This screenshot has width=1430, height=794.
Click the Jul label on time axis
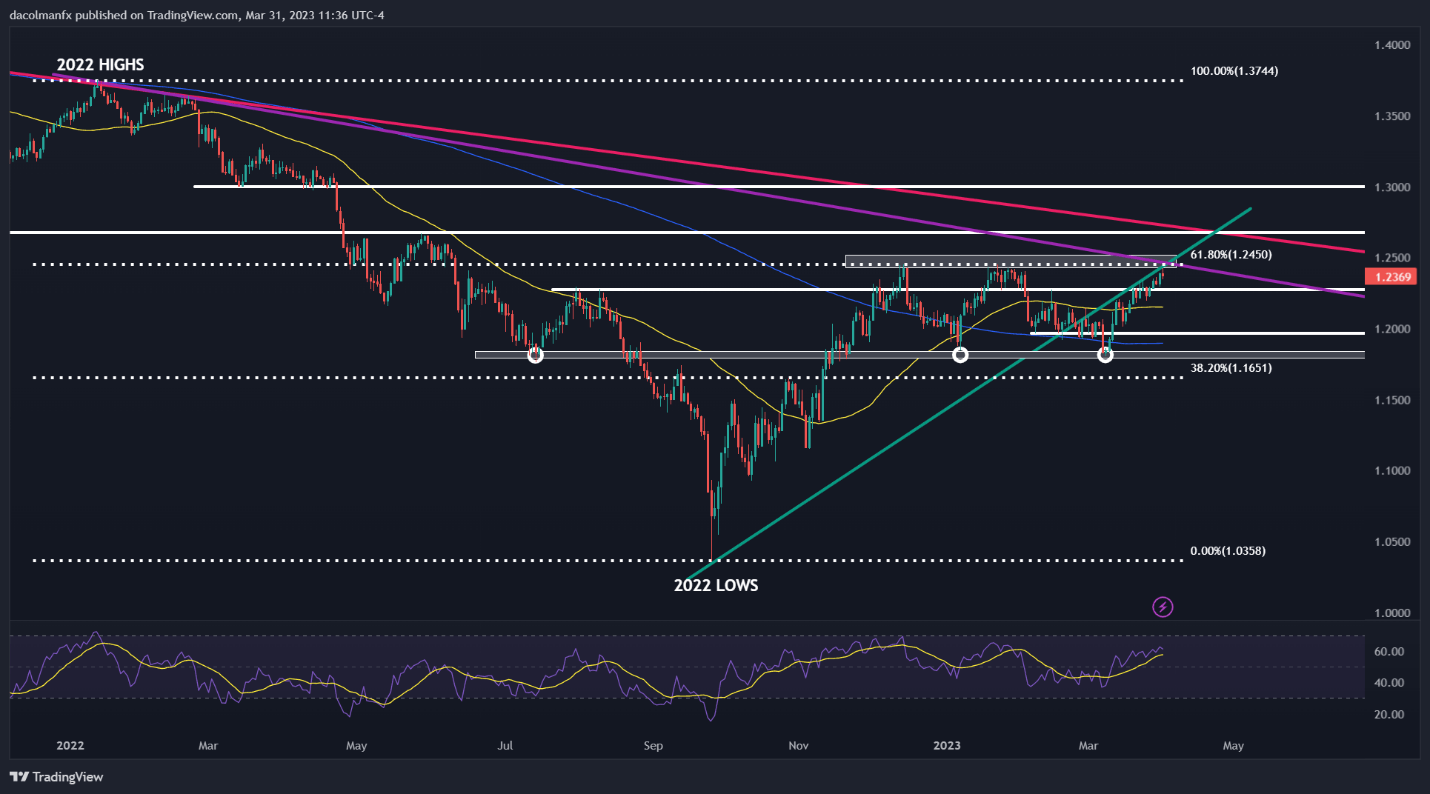coord(506,745)
